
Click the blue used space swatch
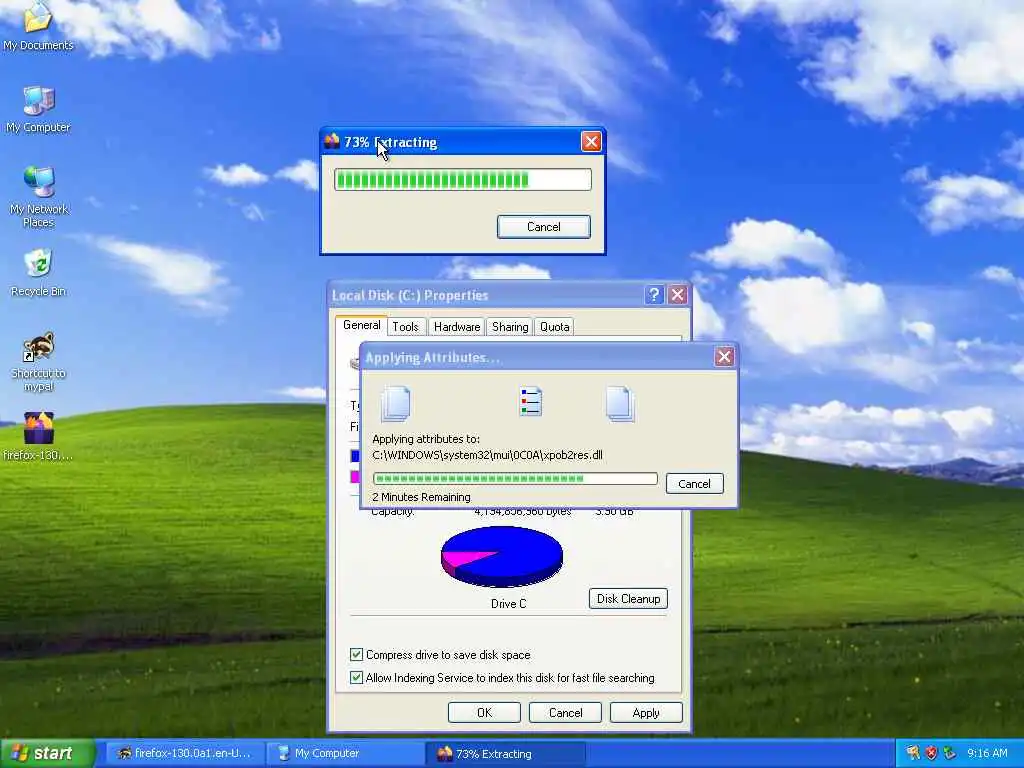pos(355,455)
